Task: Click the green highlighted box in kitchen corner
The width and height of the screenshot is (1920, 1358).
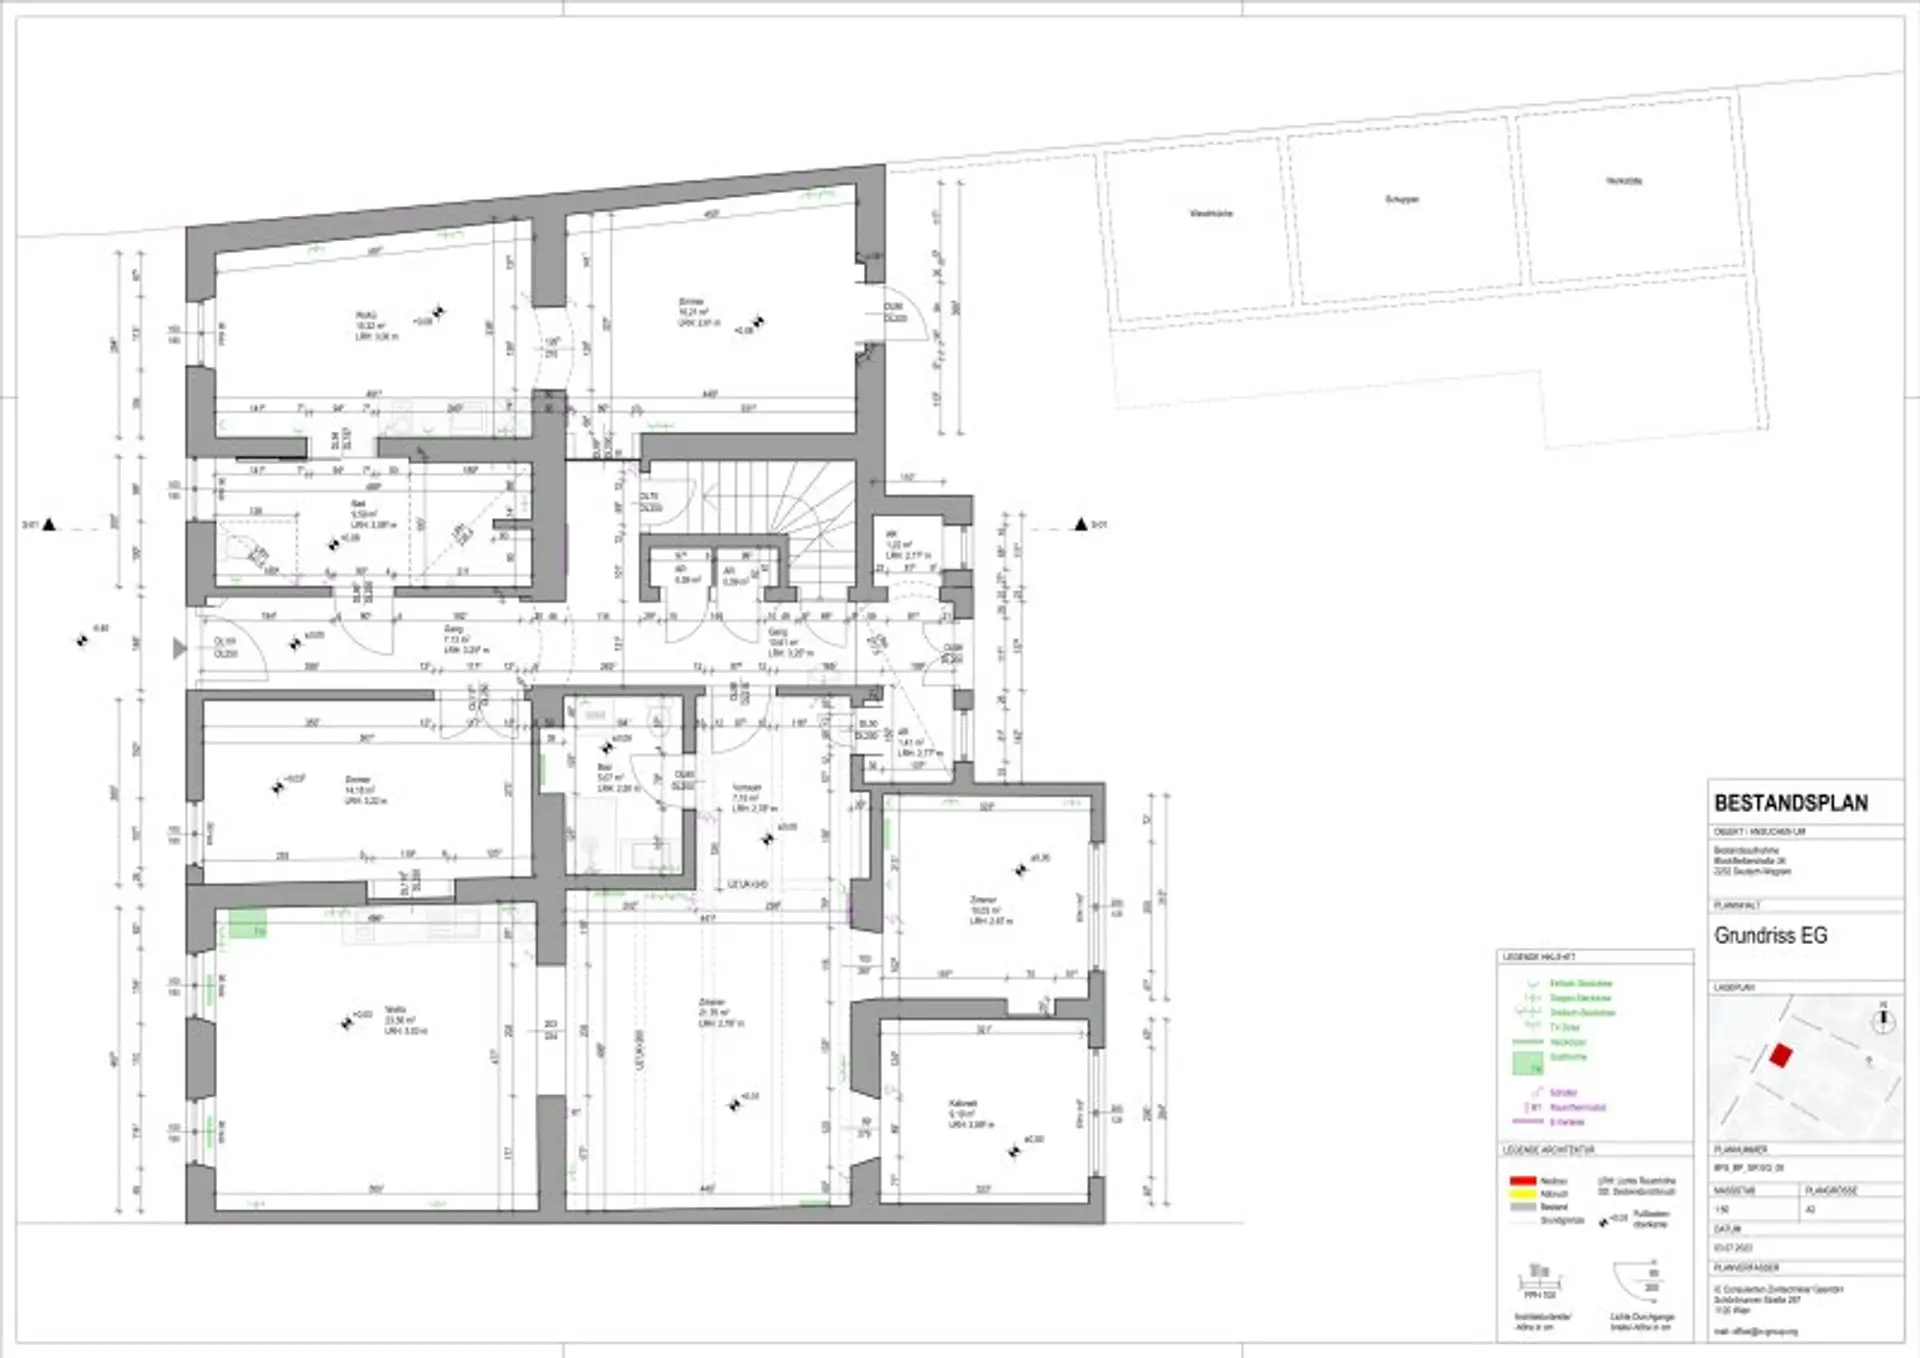Action: 247,924
